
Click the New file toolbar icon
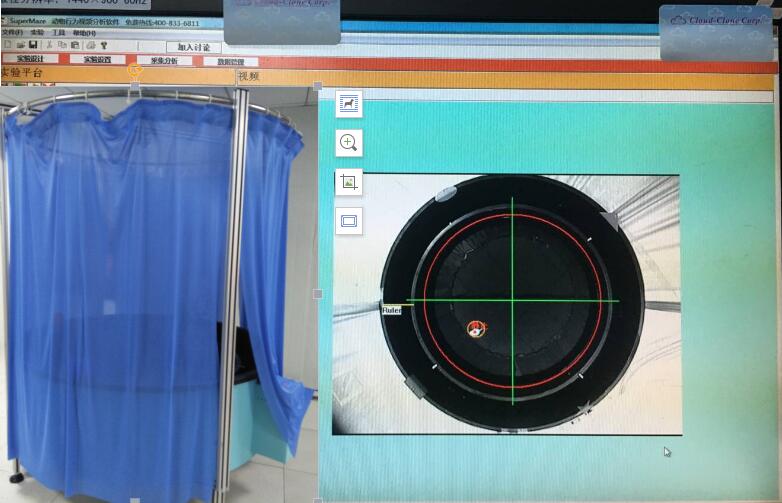(7, 45)
